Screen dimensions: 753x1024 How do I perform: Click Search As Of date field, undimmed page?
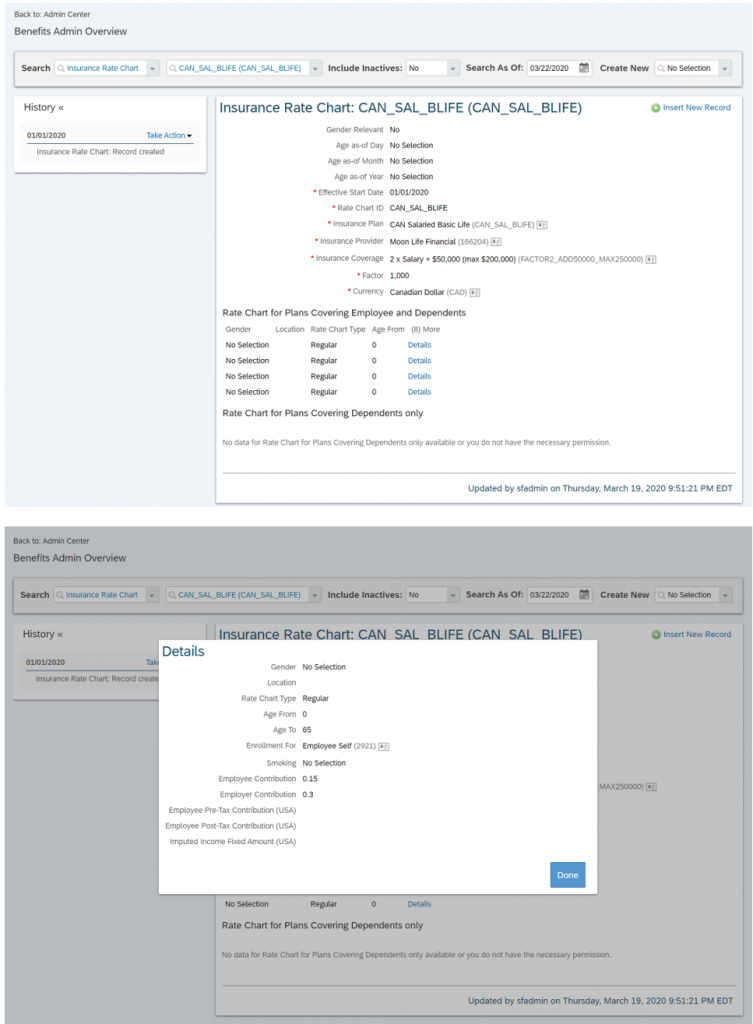552,68
